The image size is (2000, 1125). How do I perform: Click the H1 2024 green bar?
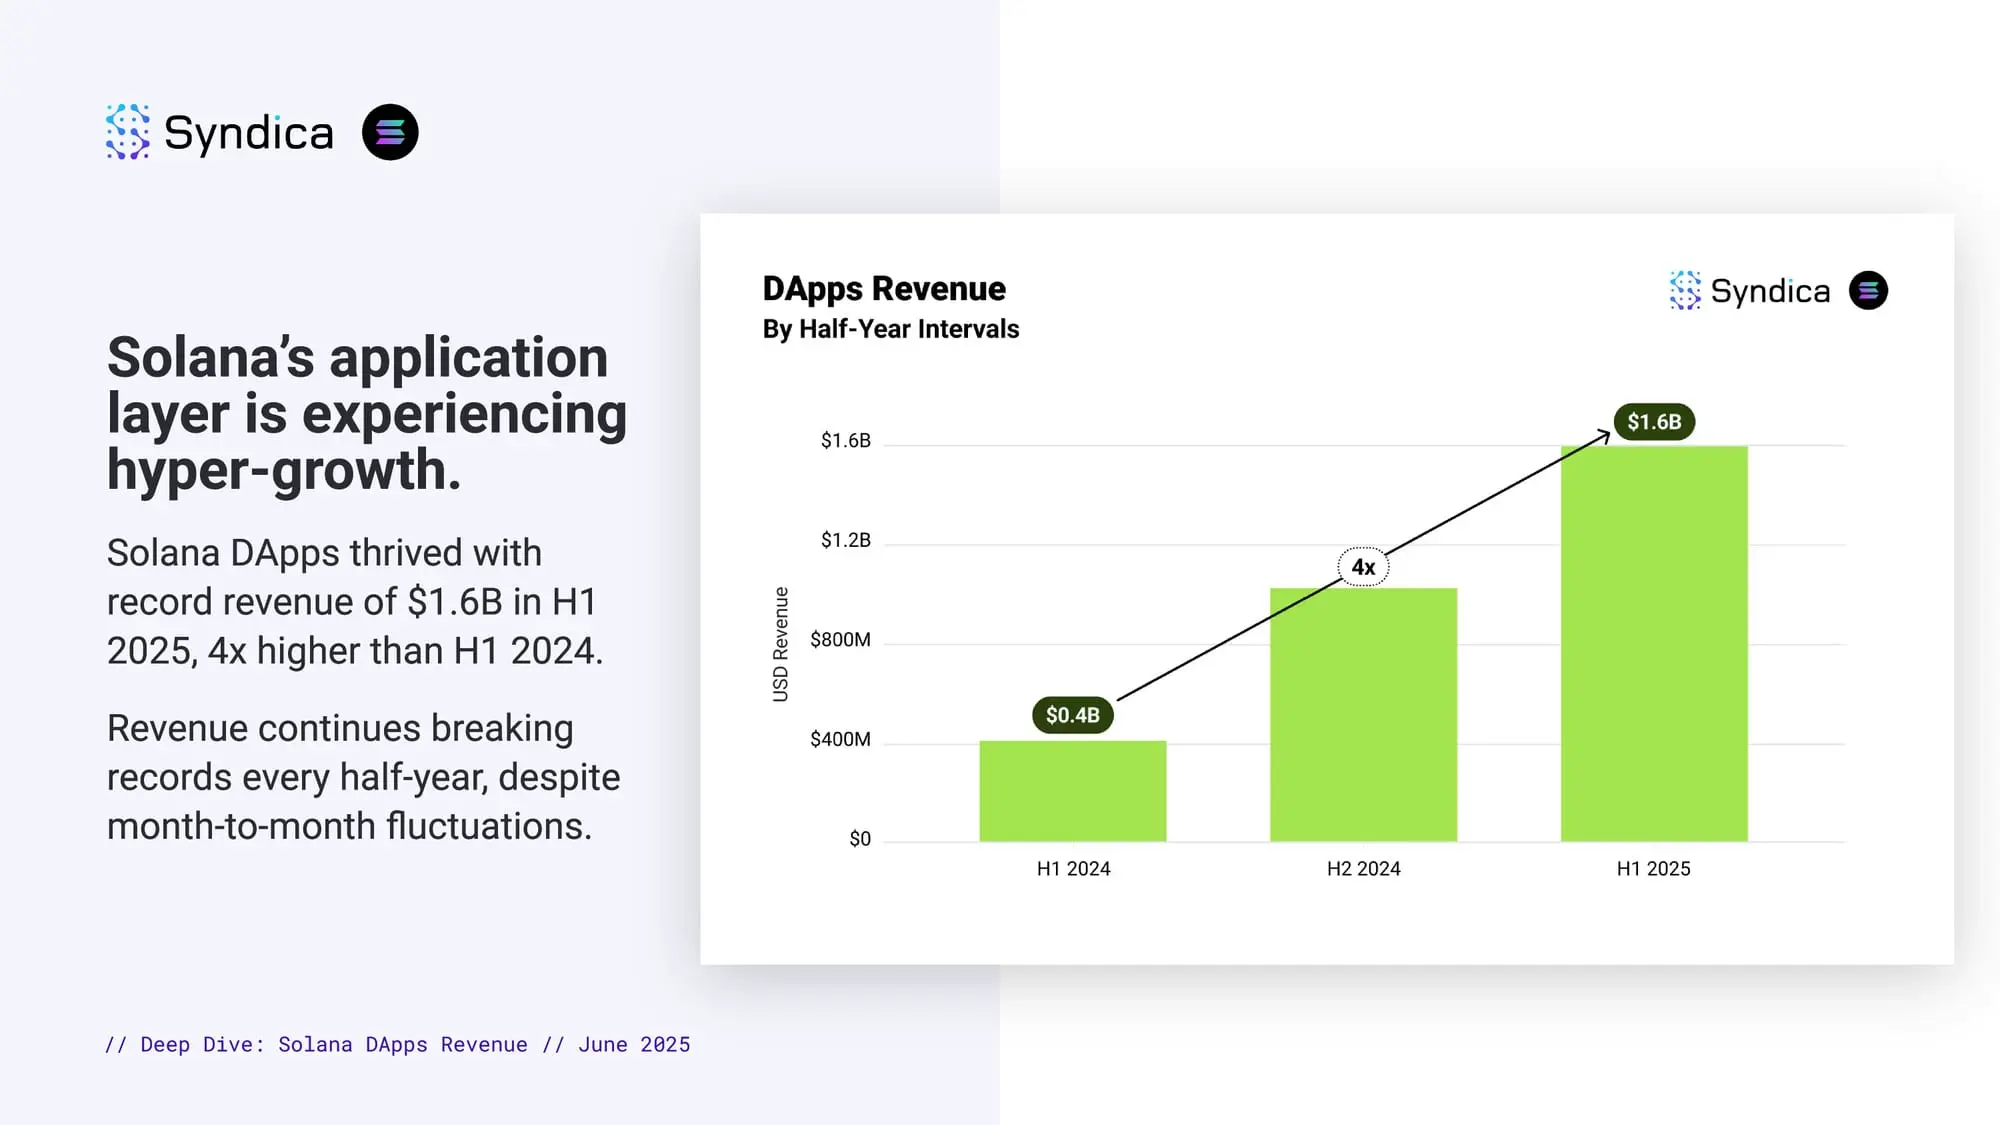point(1073,791)
